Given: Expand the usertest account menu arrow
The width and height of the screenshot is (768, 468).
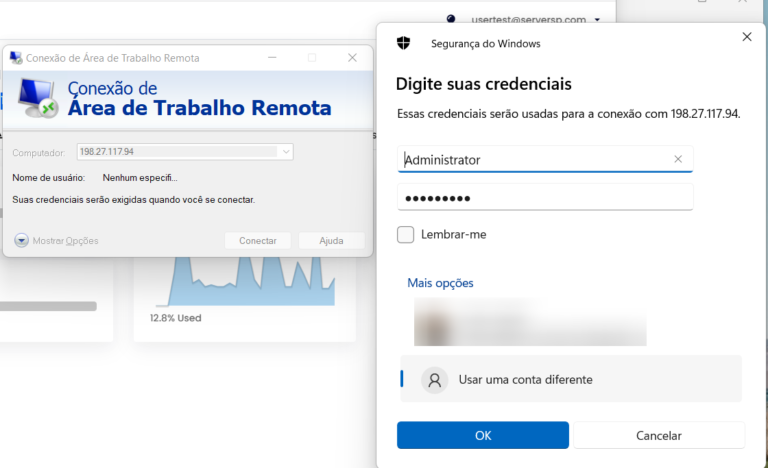Looking at the screenshot, I should click(597, 20).
